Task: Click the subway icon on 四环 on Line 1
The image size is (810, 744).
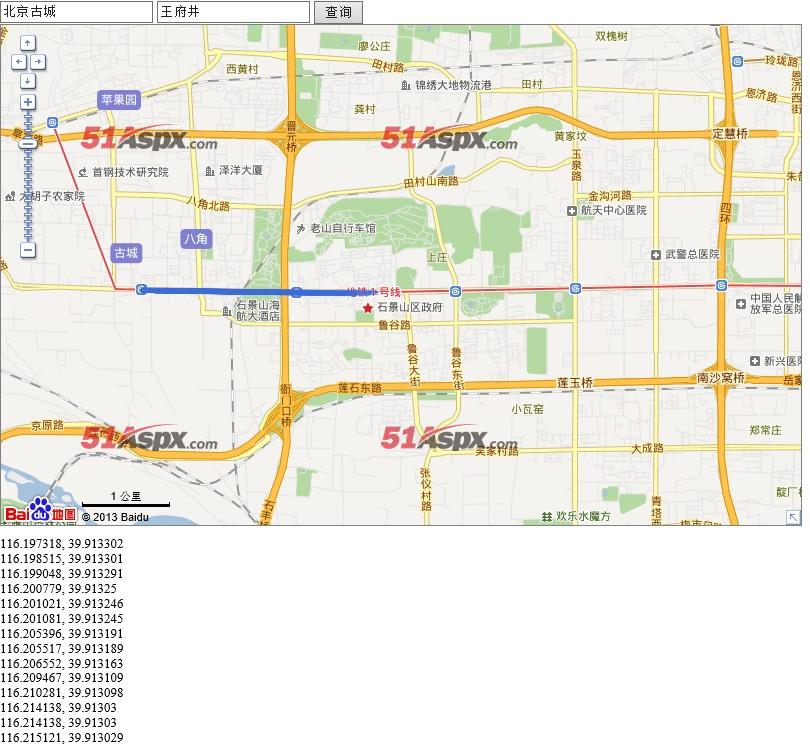Action: (x=722, y=285)
